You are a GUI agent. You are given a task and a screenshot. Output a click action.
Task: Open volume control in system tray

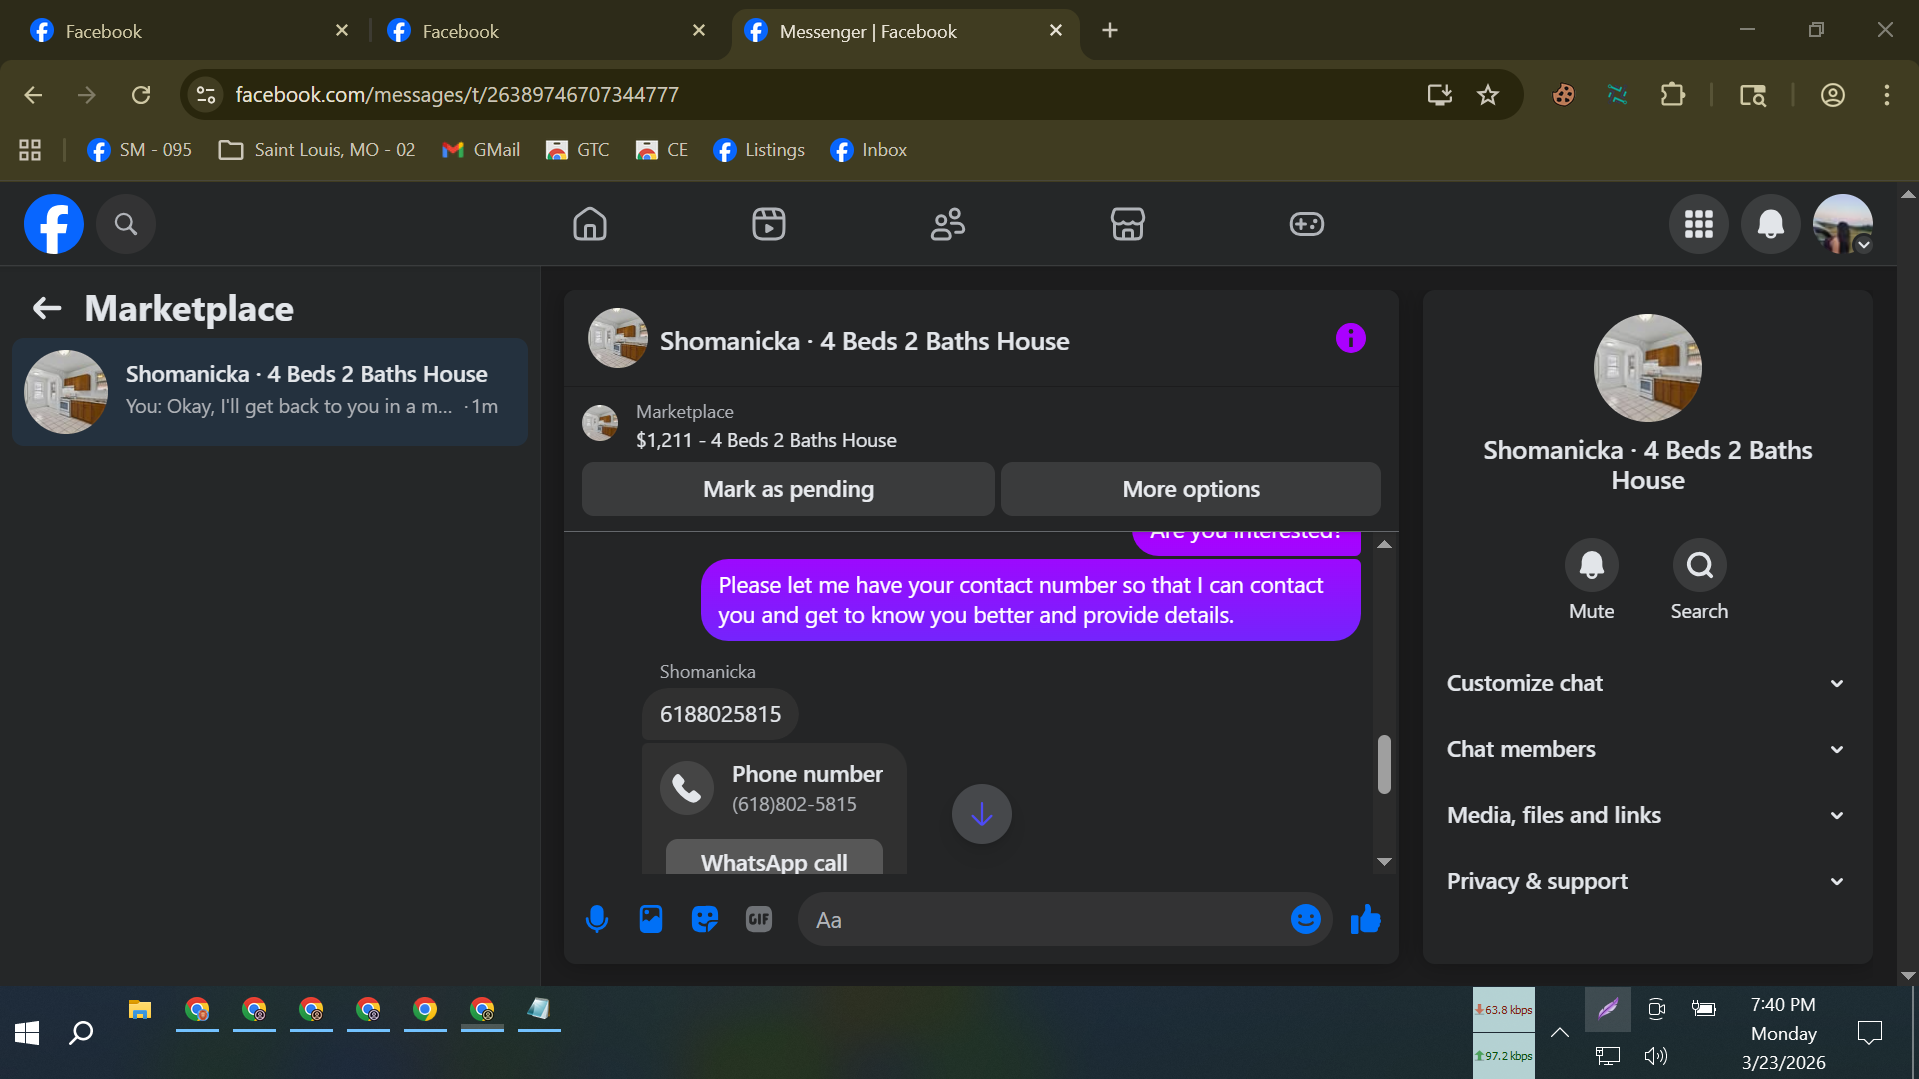1656,1056
